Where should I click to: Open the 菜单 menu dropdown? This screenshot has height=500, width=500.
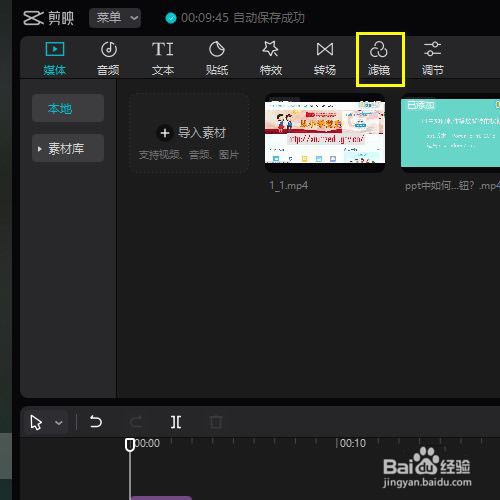pos(115,18)
